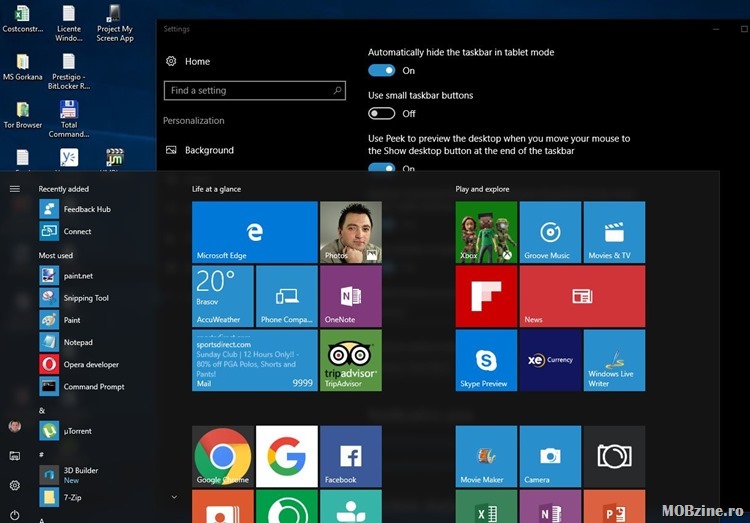Open the Google tile
Viewport: 750px width, 523px height.
pos(287,456)
